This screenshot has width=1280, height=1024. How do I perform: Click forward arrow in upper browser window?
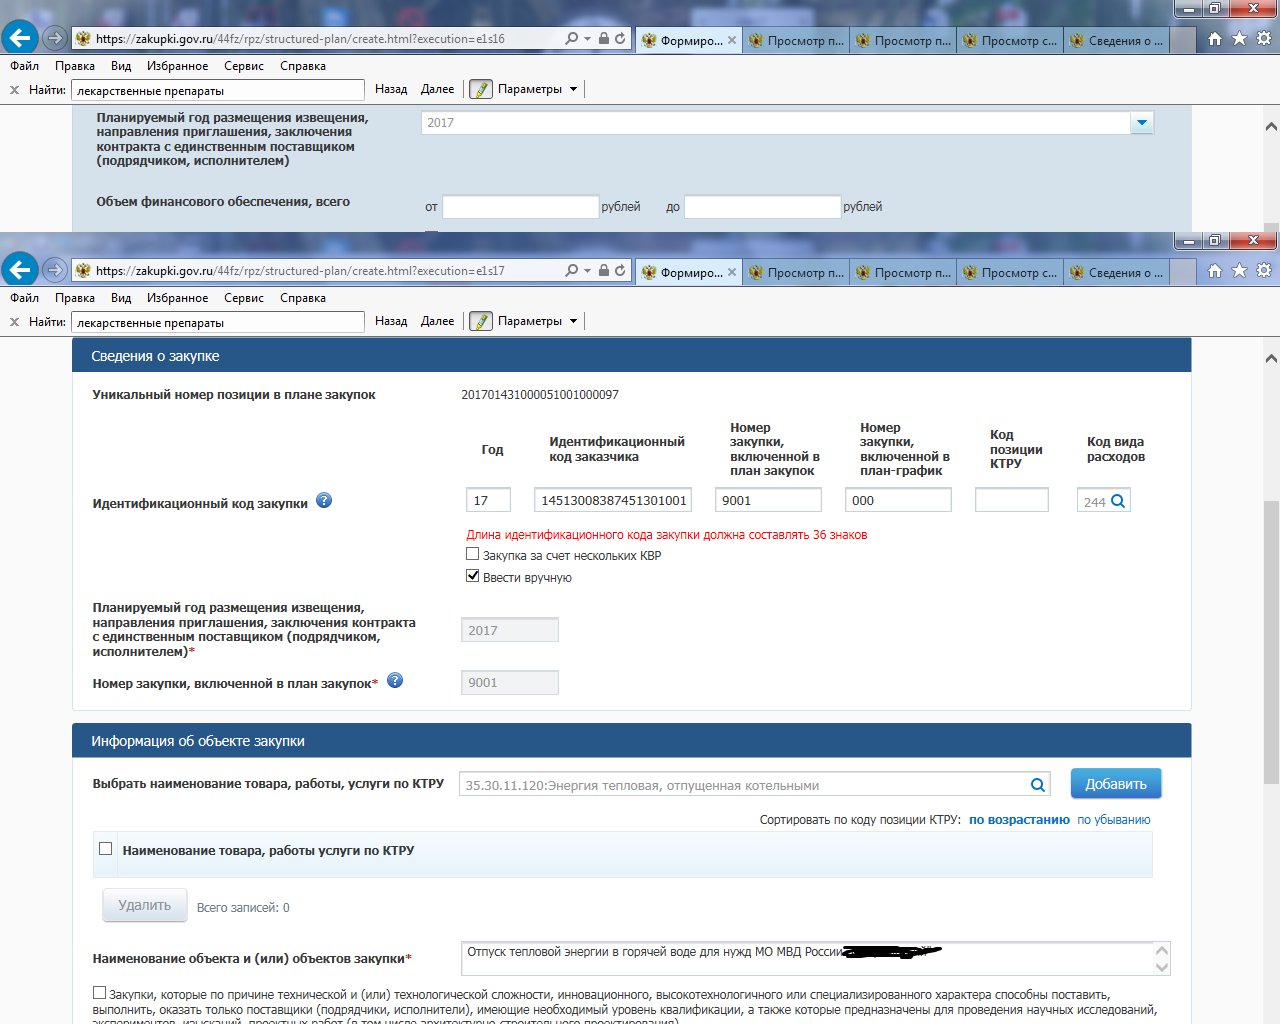coord(55,38)
